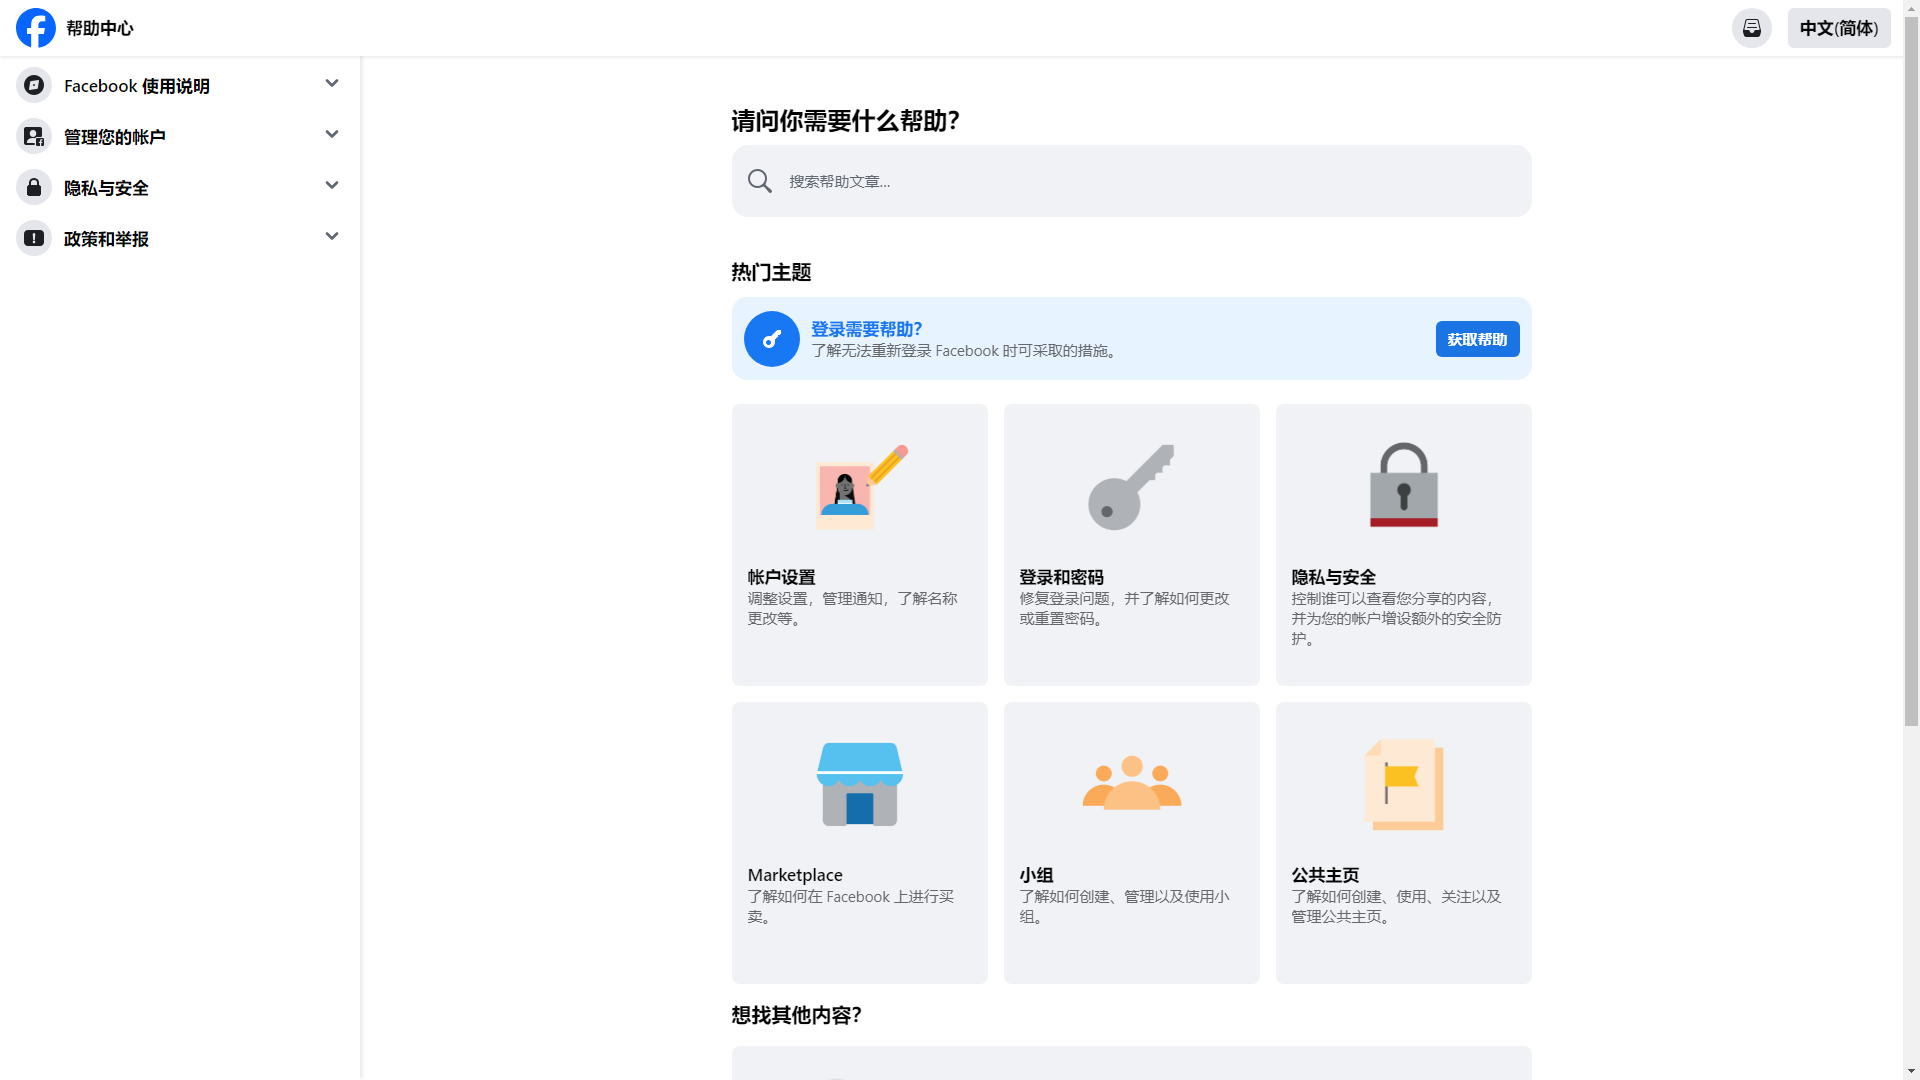Click the pencil avatar icon on 帐户设置 card
The width and height of the screenshot is (1920, 1080).
[859, 486]
